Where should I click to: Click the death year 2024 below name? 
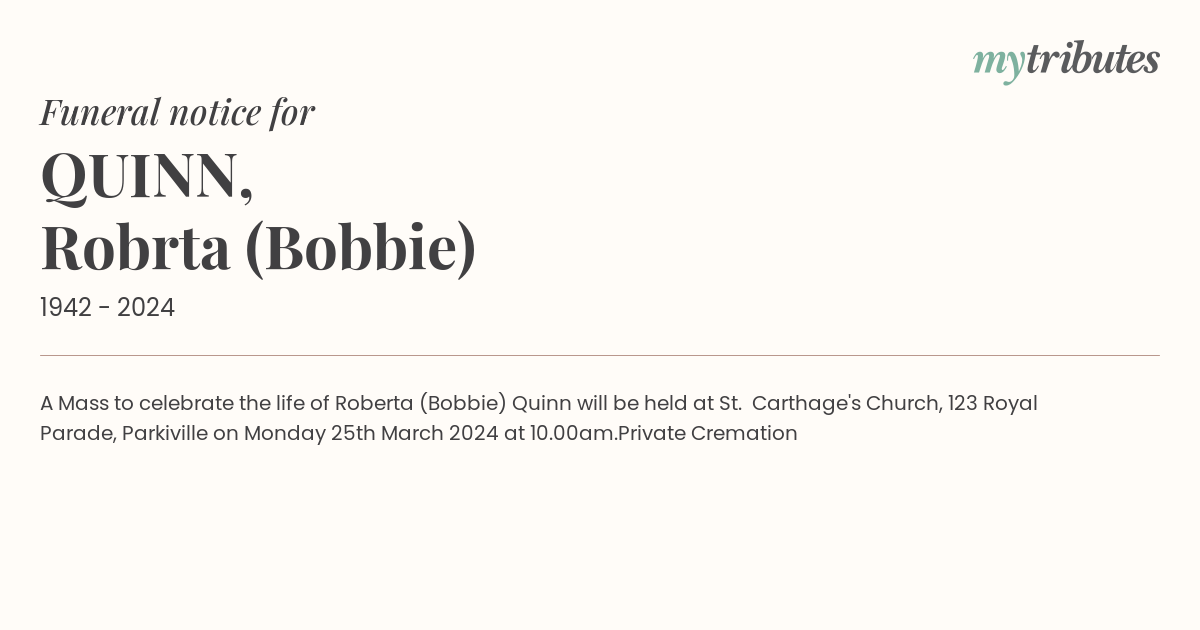146,308
